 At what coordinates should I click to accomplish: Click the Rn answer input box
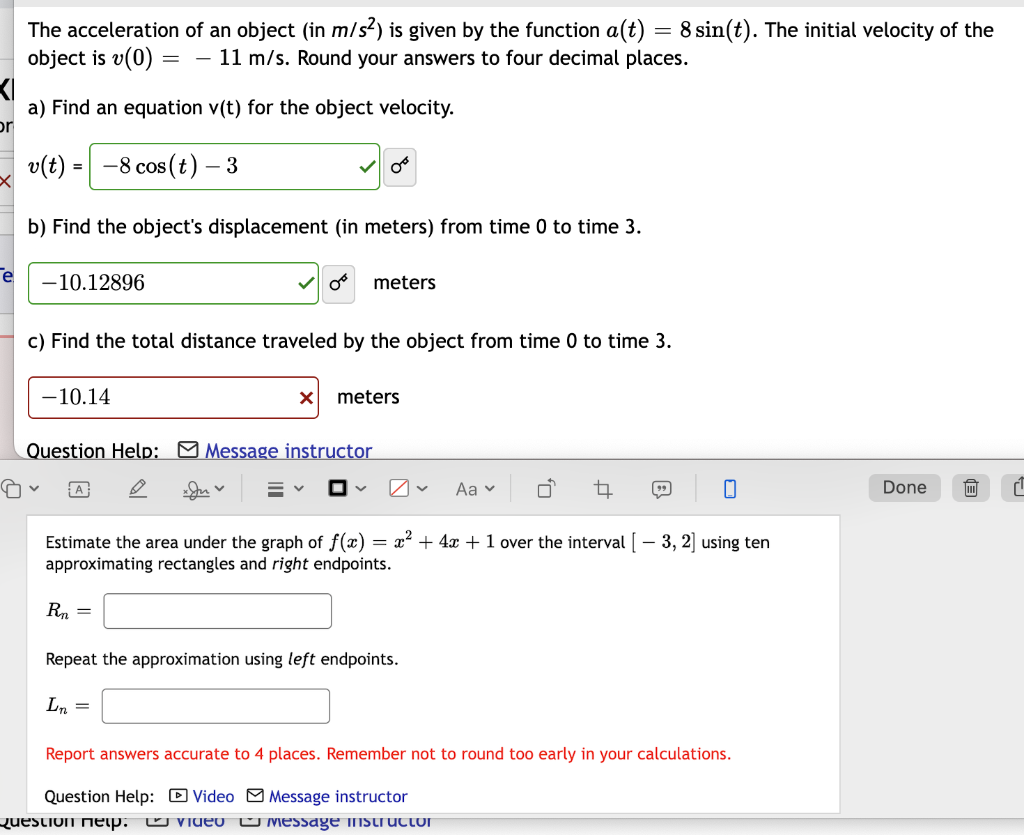(x=217, y=611)
